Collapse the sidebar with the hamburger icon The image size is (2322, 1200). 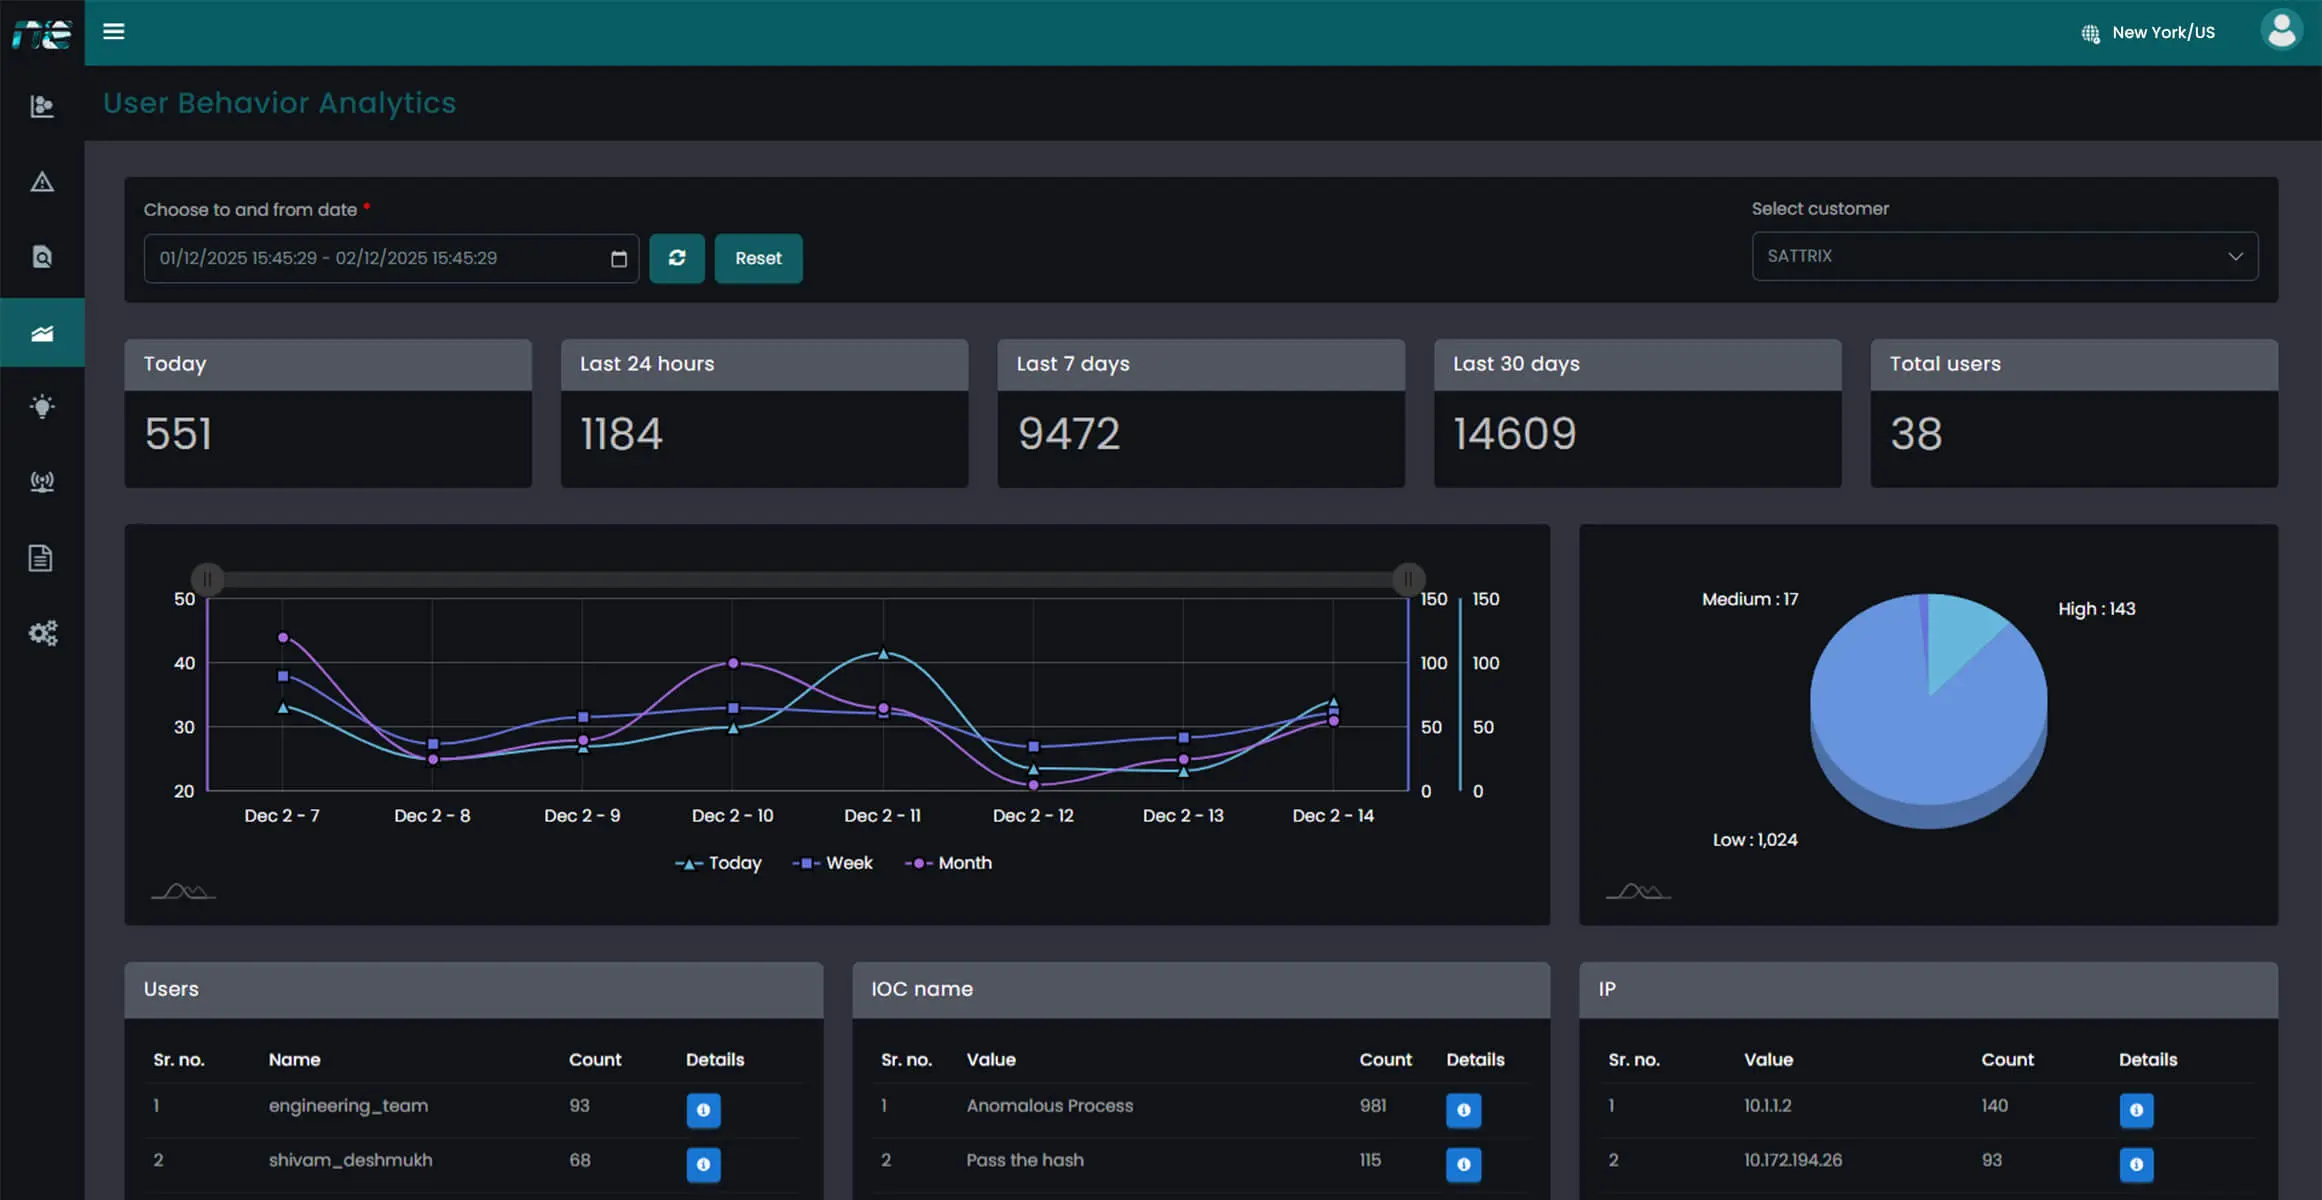114,31
